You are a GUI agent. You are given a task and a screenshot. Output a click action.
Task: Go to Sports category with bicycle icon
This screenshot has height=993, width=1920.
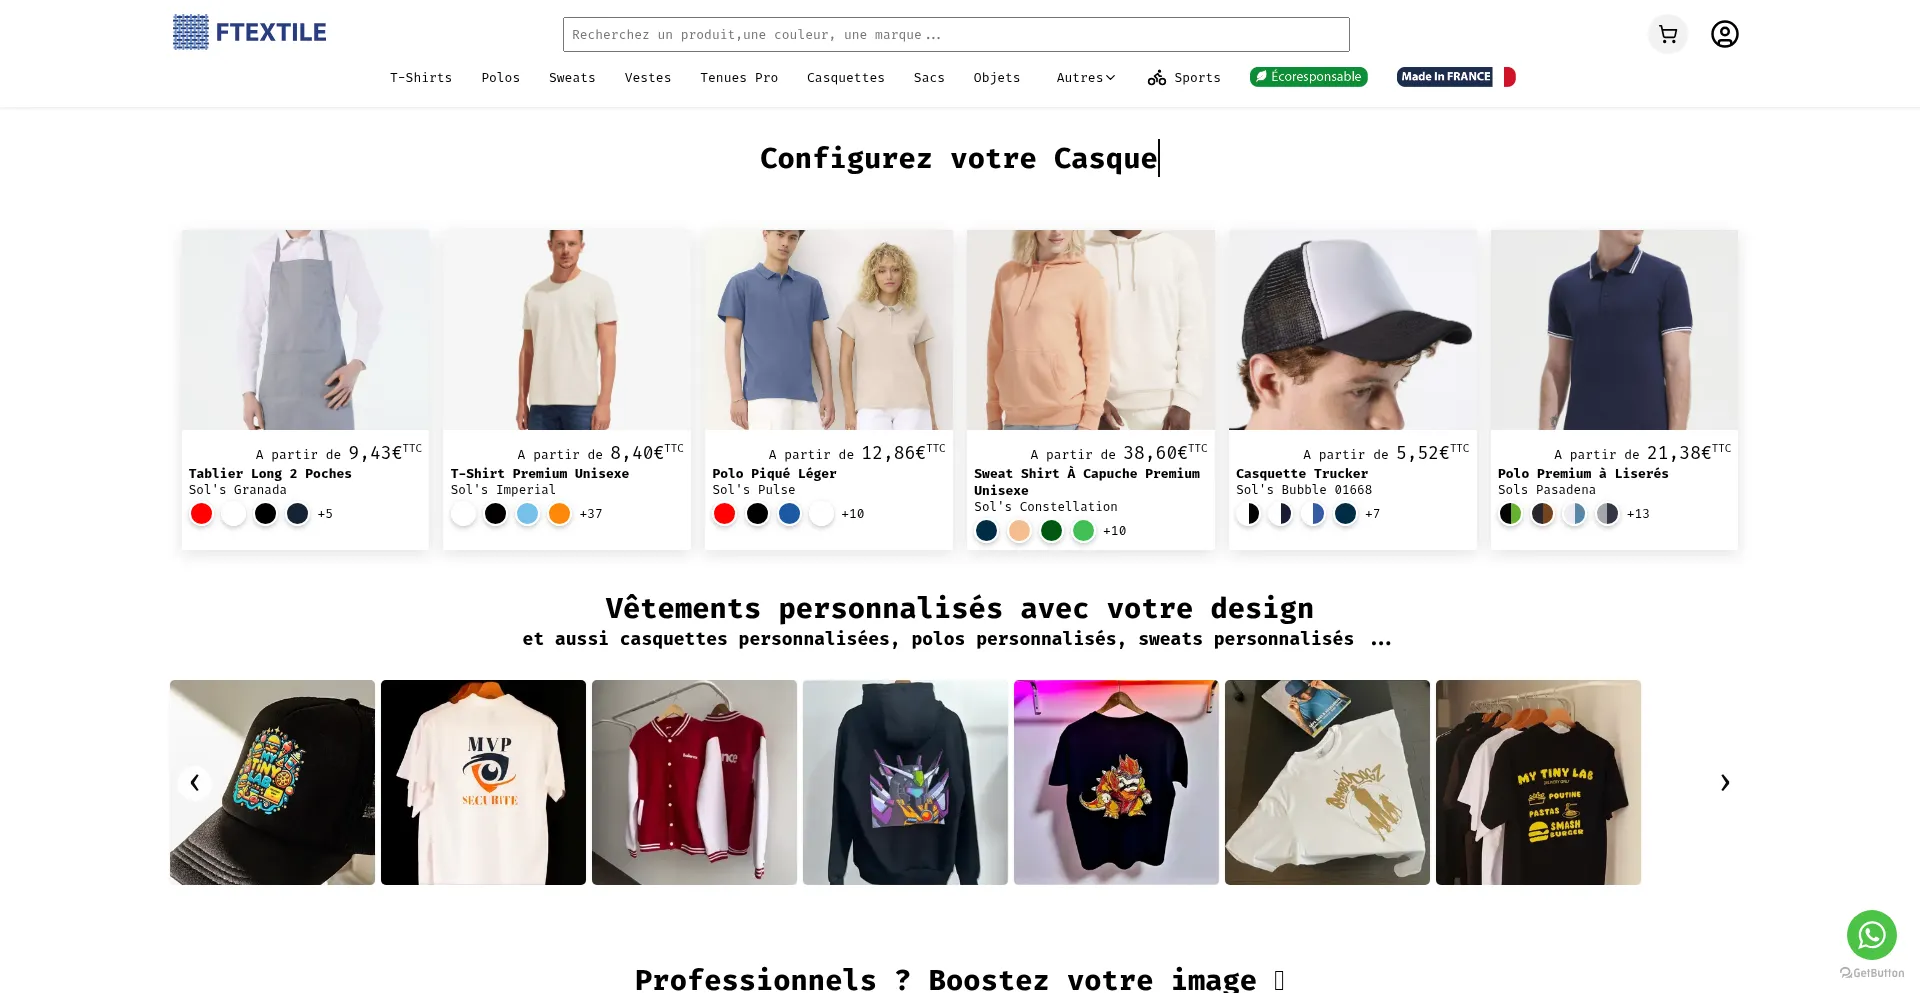(x=1184, y=77)
